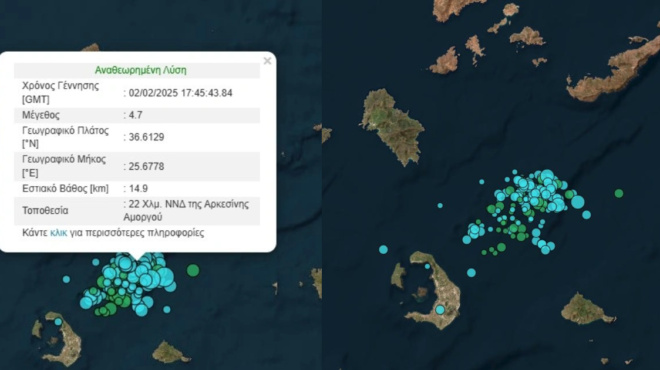Screen dimensions: 660x370
Task: Select the origin time value '02/02/2025 17:45:43.84'
Action: pos(181,93)
